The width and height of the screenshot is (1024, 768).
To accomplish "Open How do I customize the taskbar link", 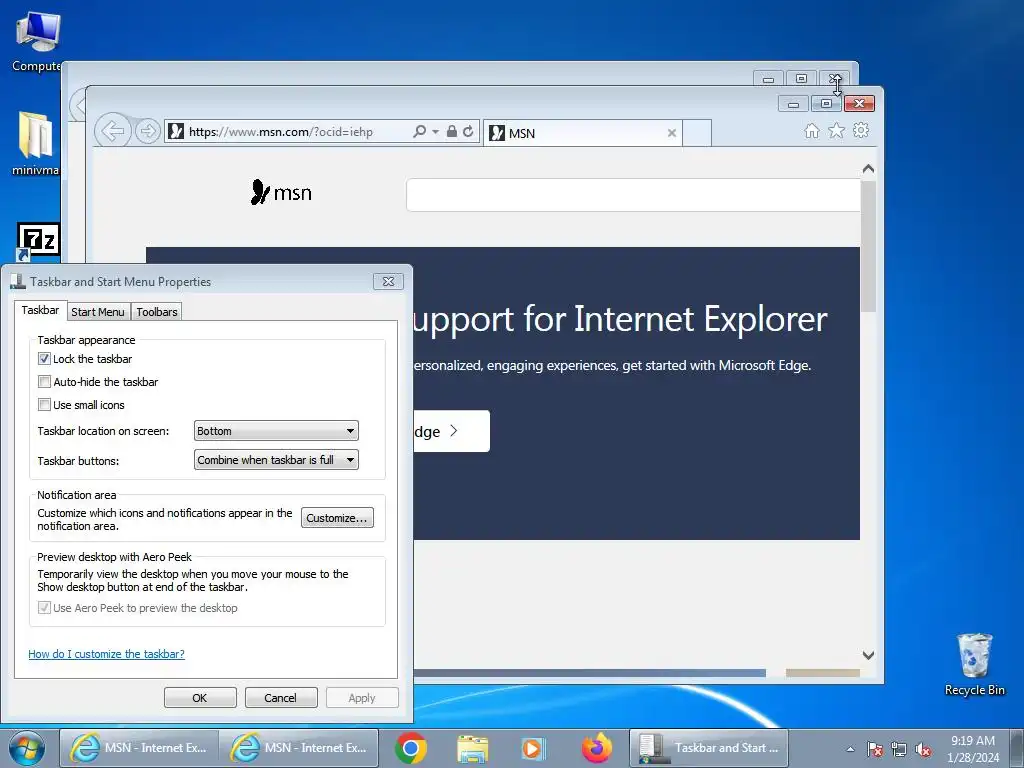I will (x=106, y=654).
